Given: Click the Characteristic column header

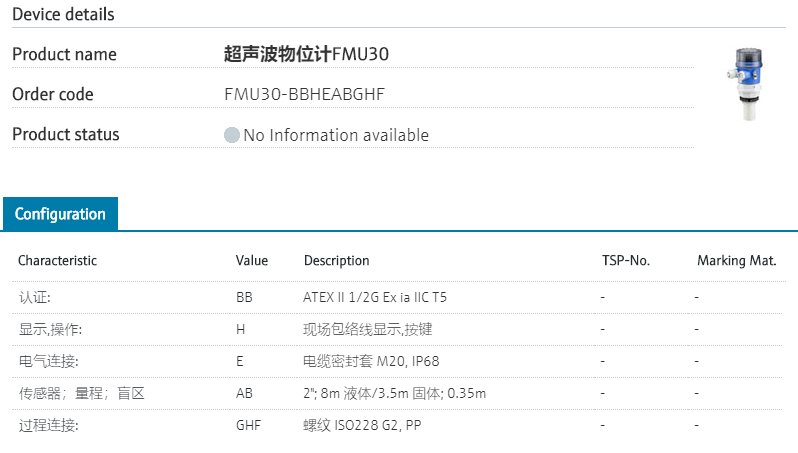Looking at the screenshot, I should coord(57,261).
